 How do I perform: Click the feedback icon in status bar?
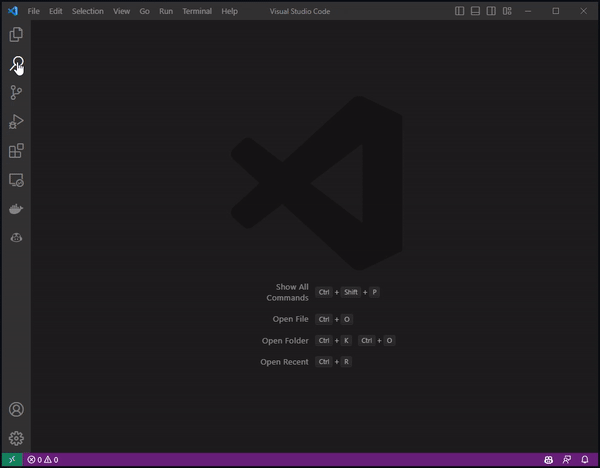click(x=567, y=460)
